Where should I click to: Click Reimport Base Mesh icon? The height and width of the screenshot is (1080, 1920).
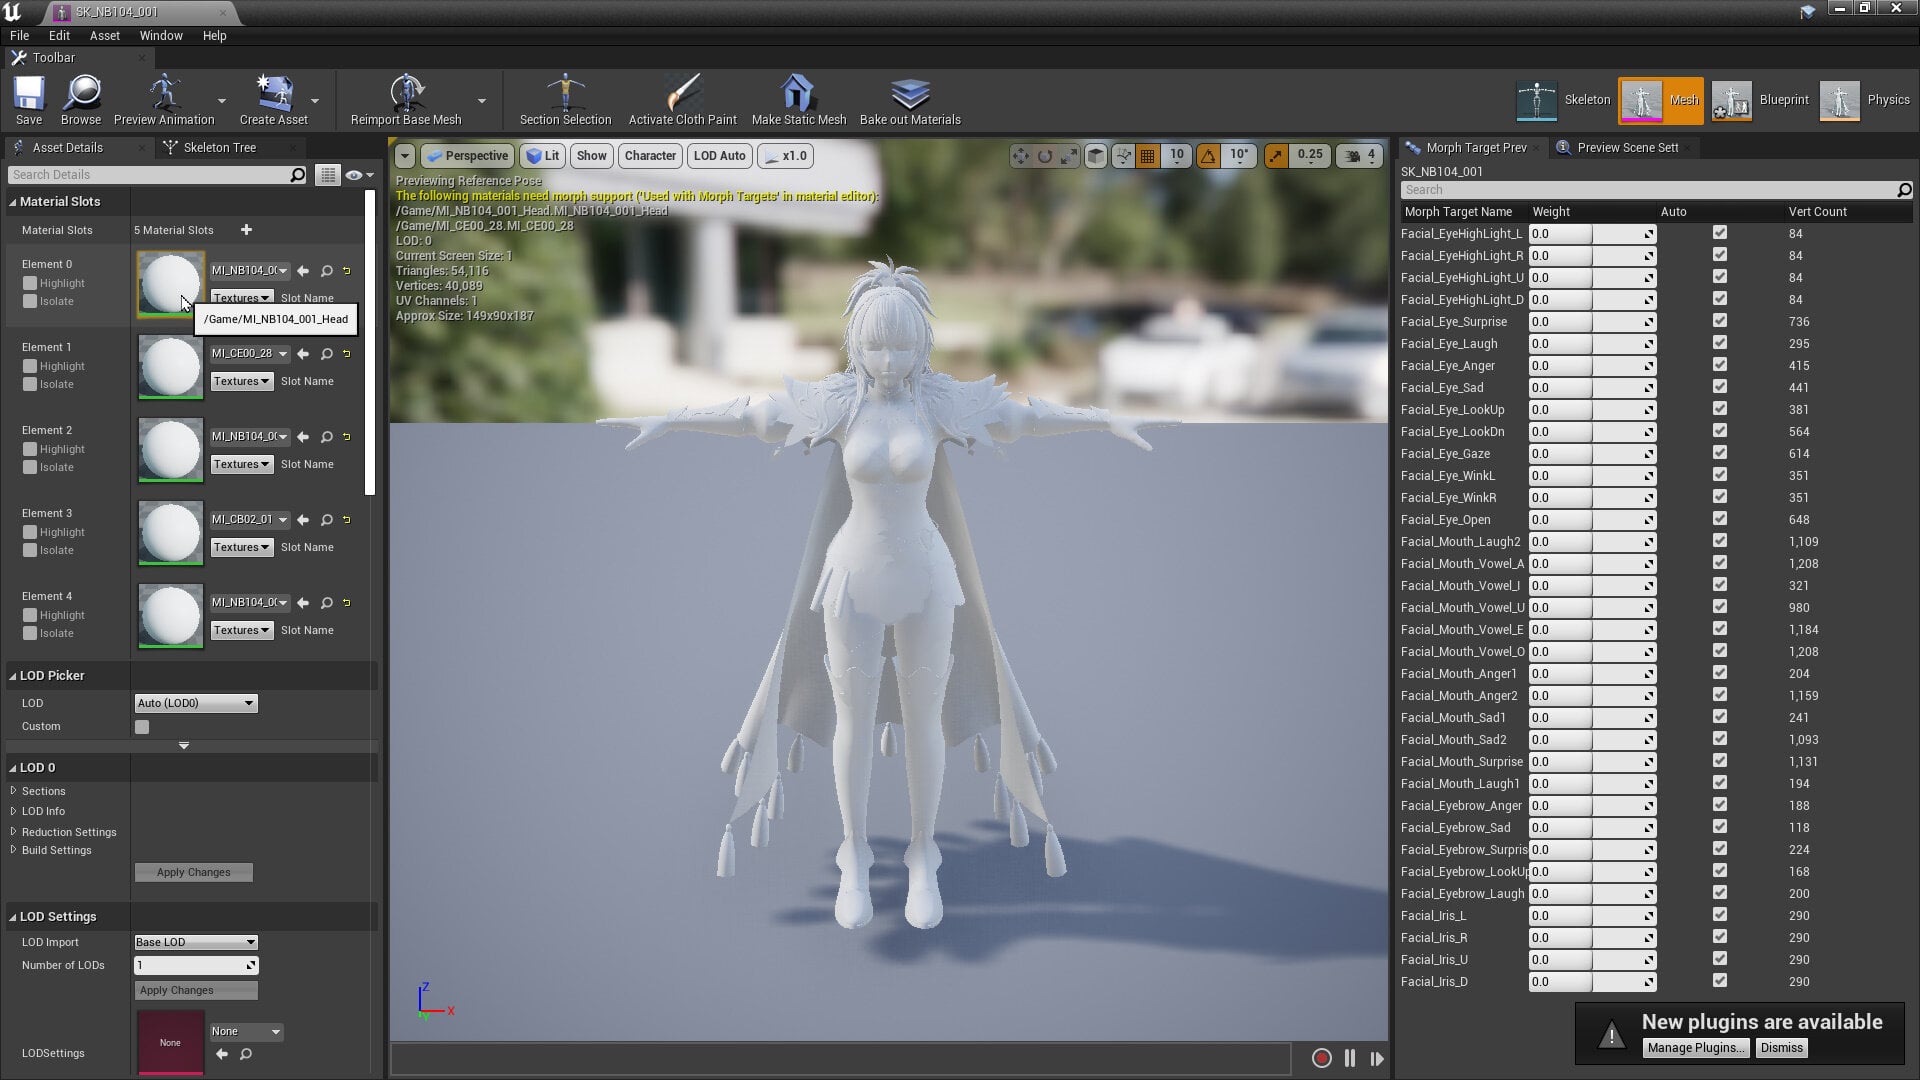[406, 94]
